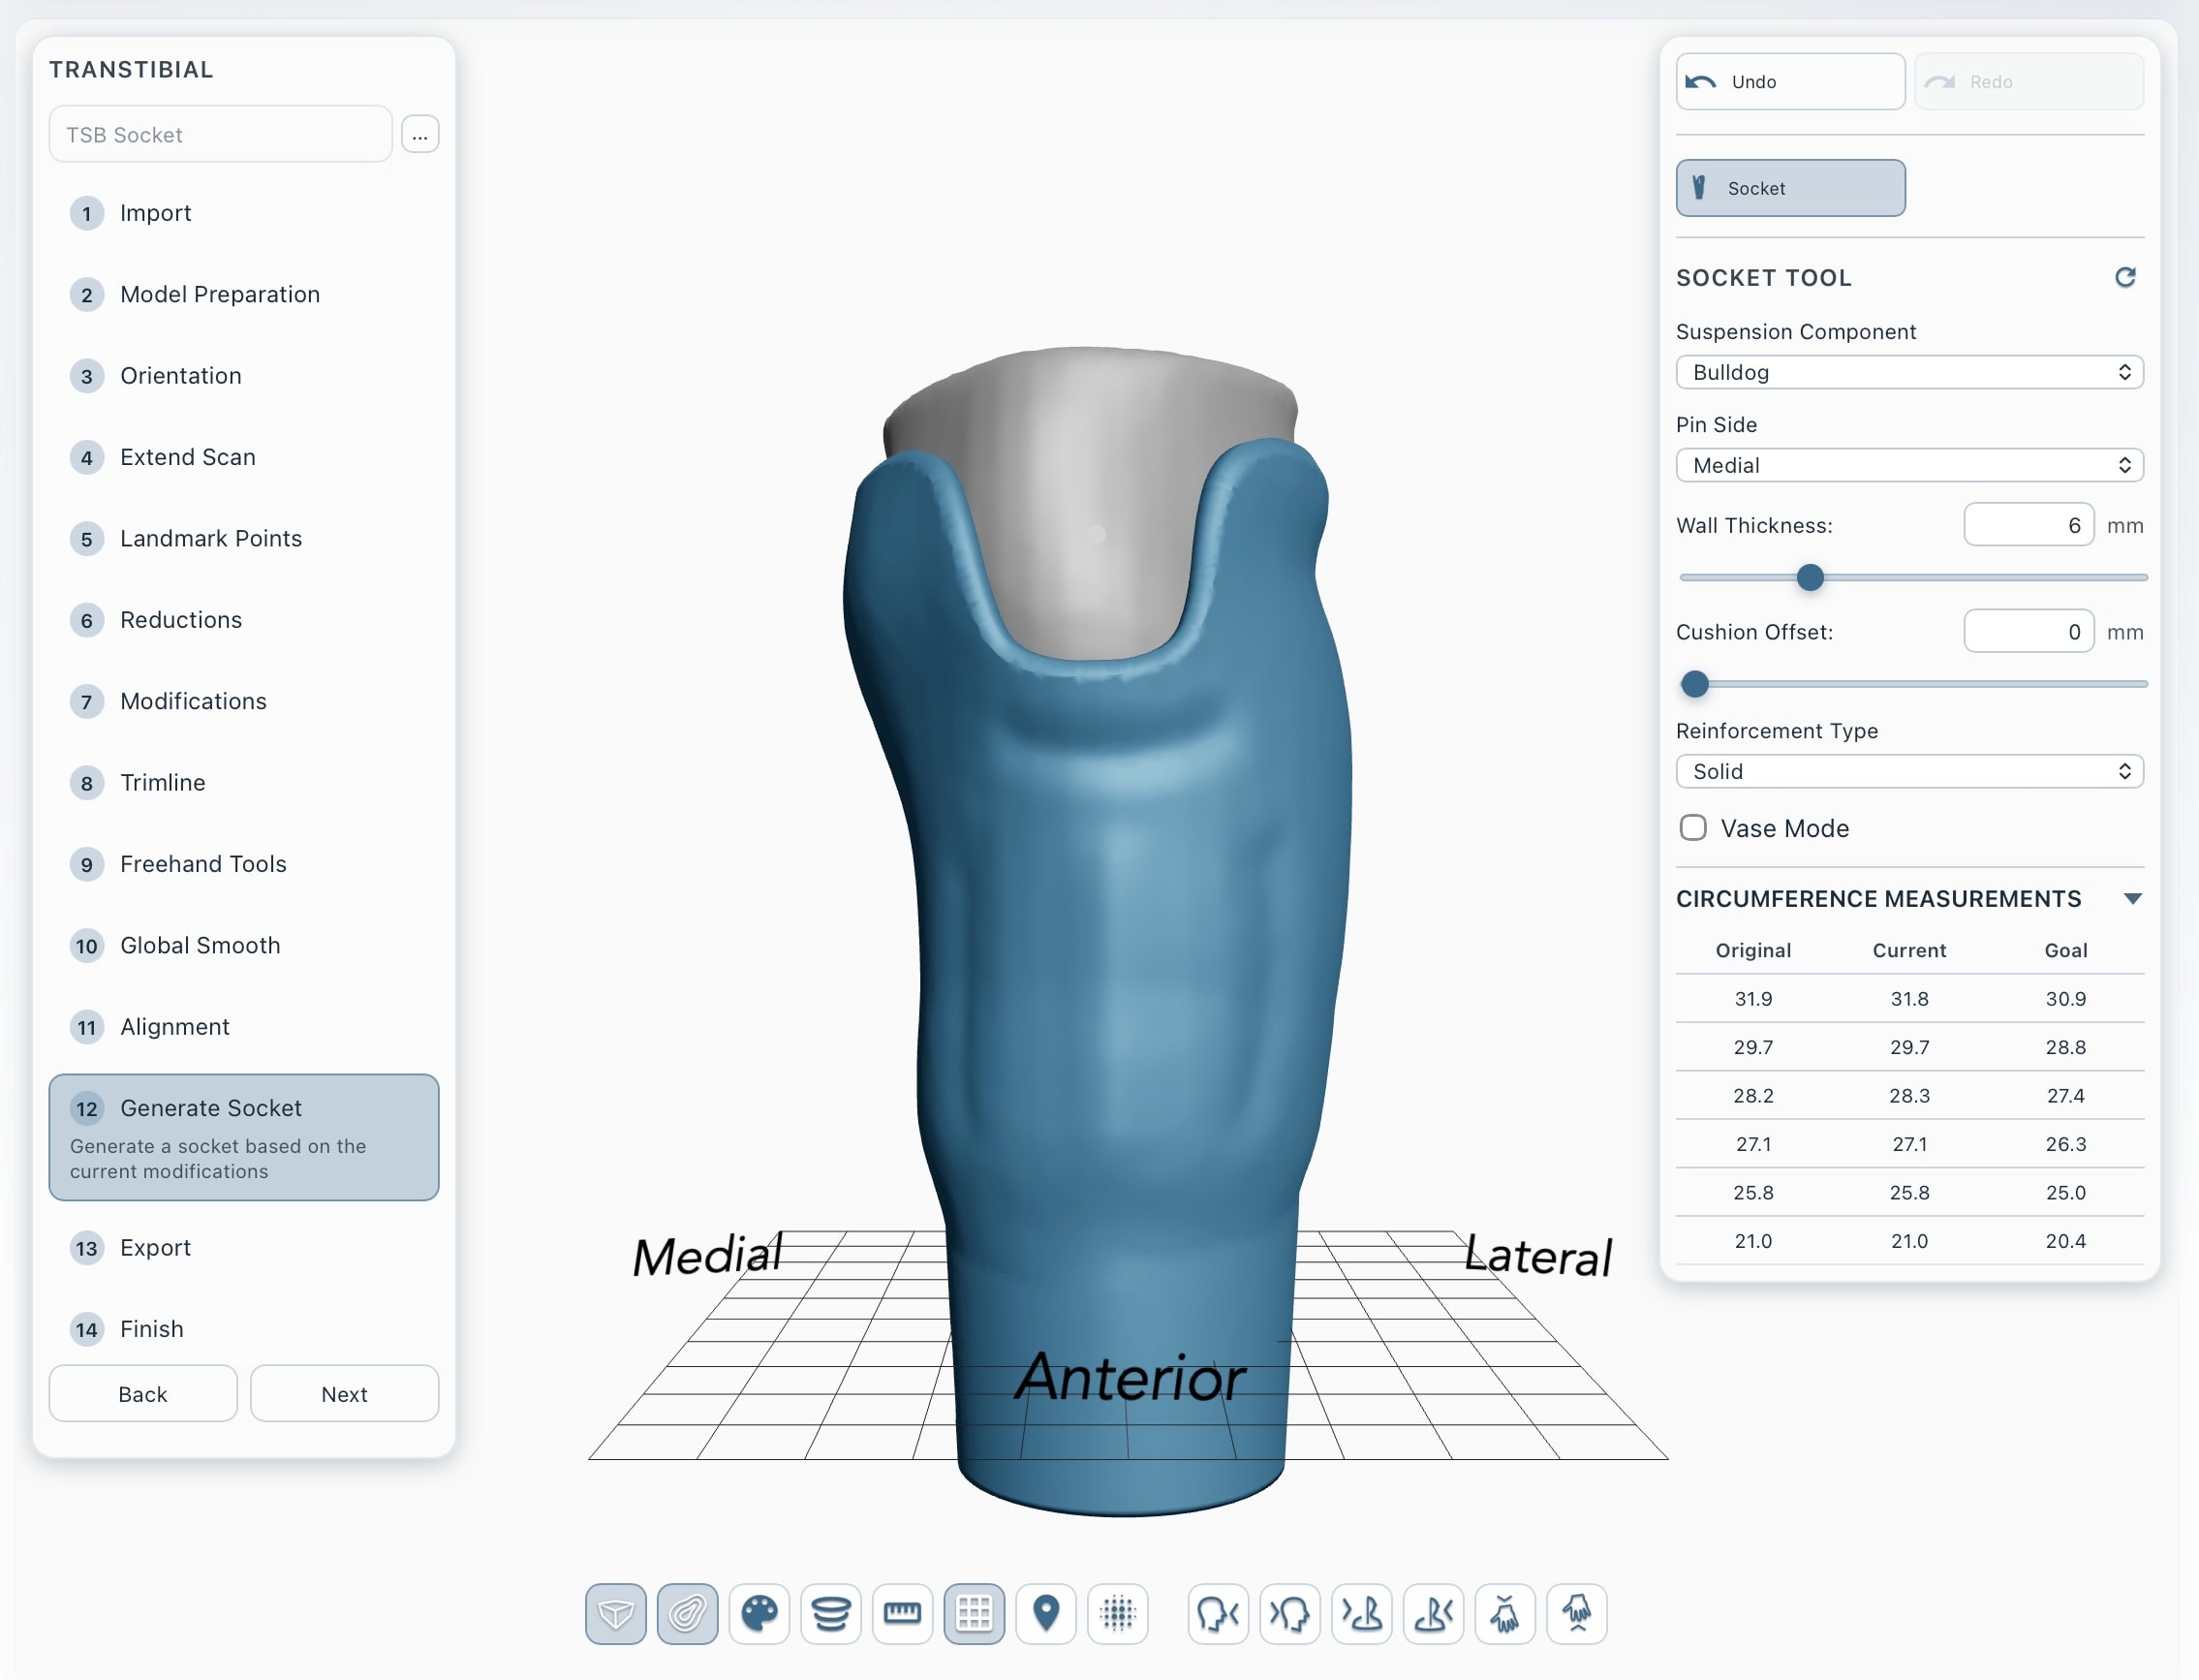
Task: Enable the Vase Mode checkbox
Action: [x=1693, y=828]
